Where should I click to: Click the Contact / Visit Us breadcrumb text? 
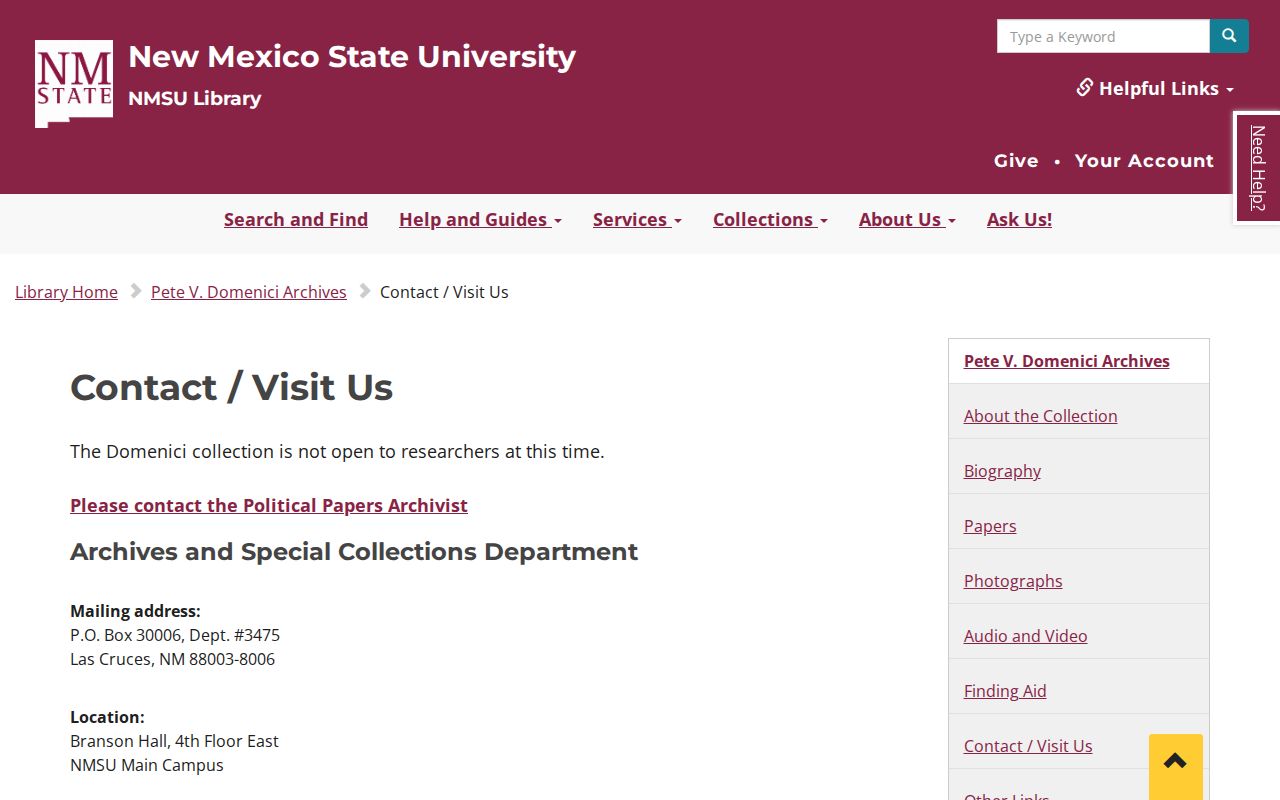(444, 292)
